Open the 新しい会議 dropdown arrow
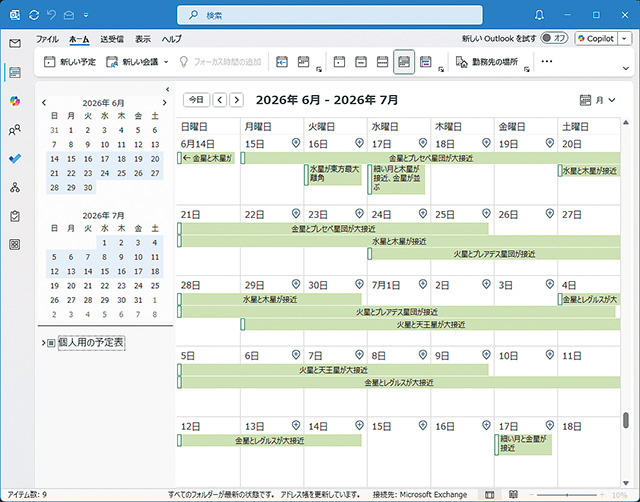The width and height of the screenshot is (640, 502). [x=165, y=62]
